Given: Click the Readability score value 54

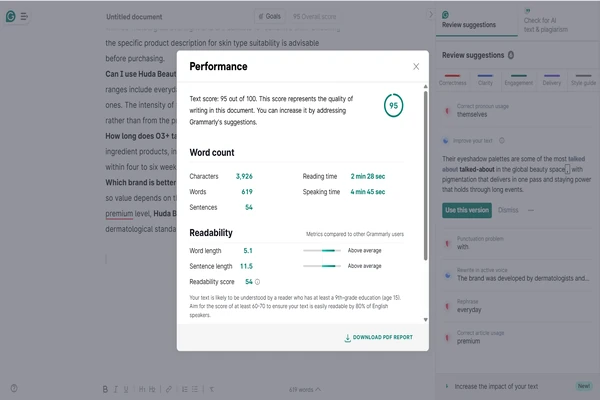Looking at the screenshot, I should 249,282.
